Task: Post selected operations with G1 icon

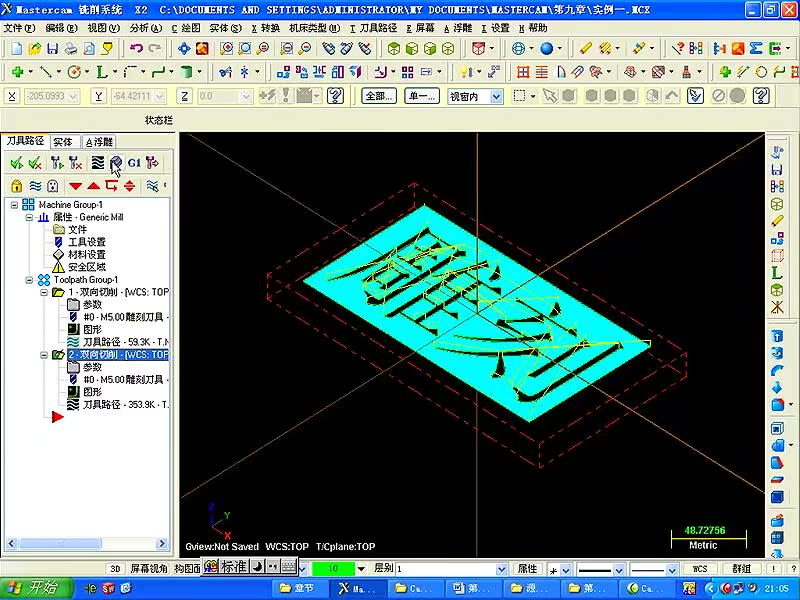Action: click(134, 163)
